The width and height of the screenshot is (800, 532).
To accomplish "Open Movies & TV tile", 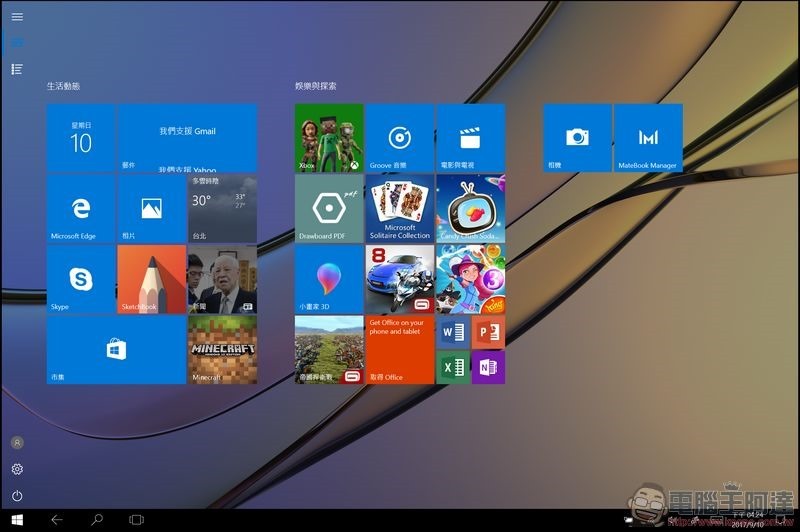I will 470,138.
